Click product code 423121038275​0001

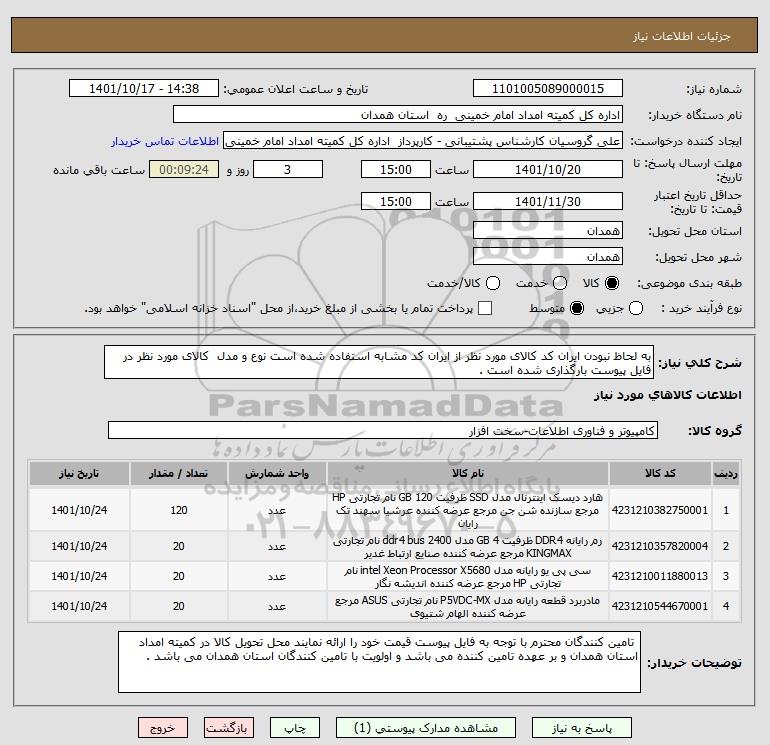(660, 510)
